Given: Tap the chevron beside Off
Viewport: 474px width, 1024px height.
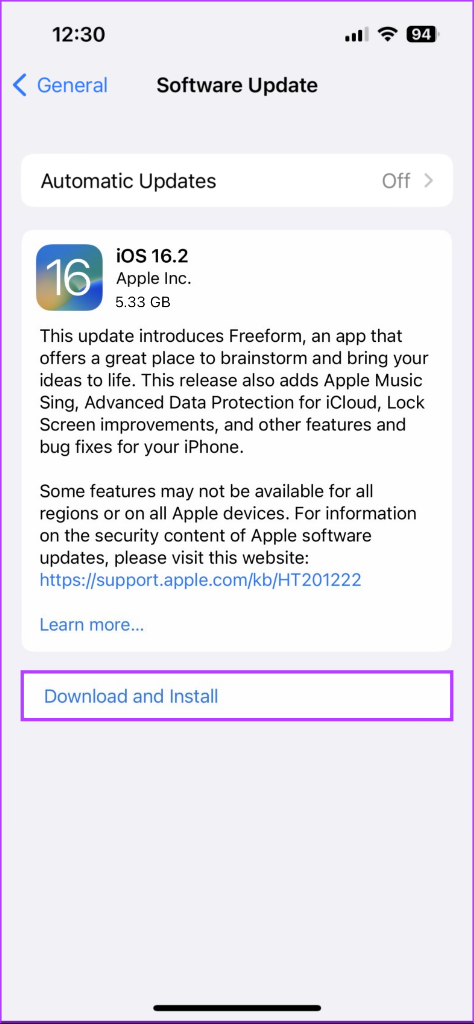Looking at the screenshot, I should (x=428, y=180).
